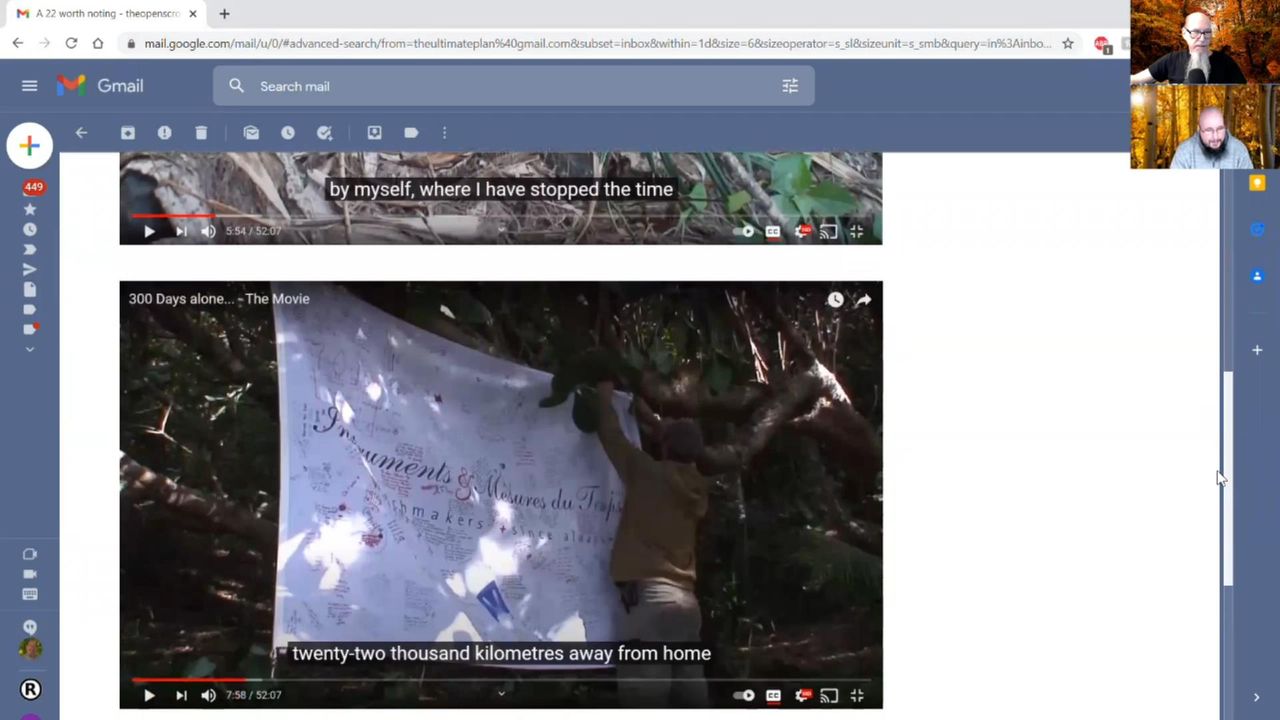1280x720 pixels.
Task: Snooze this email using clock icon
Action: (x=288, y=133)
